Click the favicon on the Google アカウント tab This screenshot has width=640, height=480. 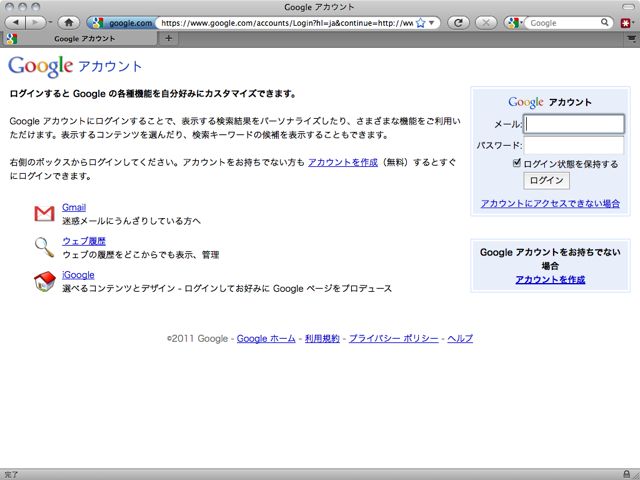click(x=12, y=39)
